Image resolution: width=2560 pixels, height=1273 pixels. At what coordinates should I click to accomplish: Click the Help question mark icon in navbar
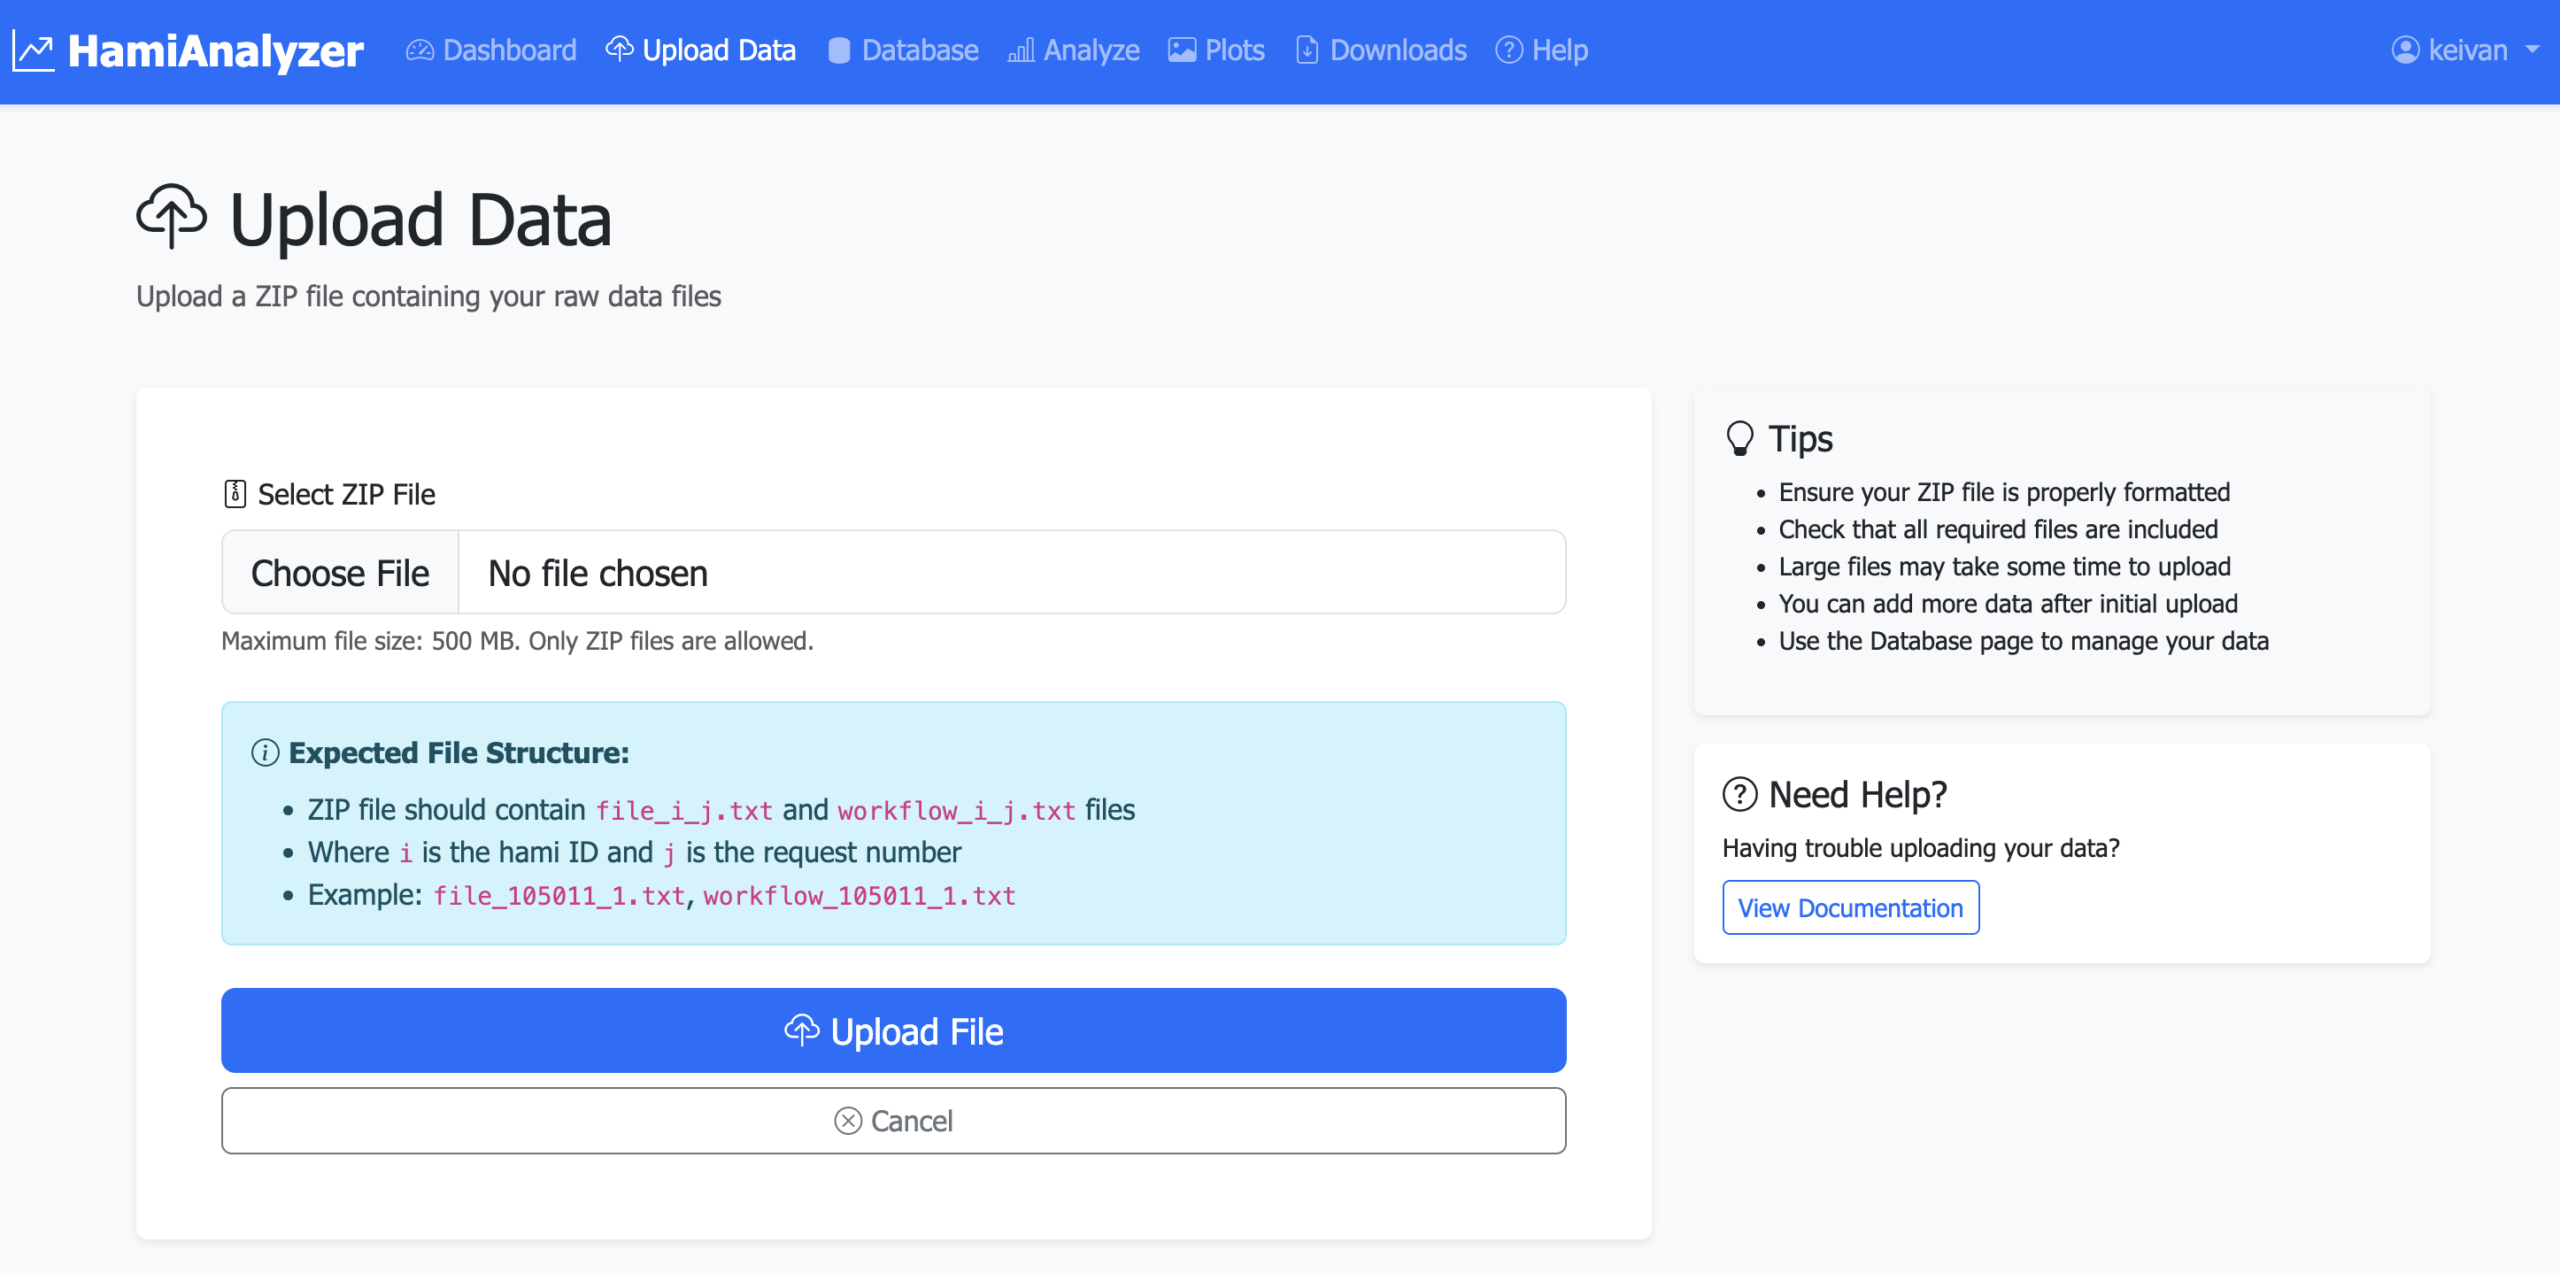point(1509,50)
